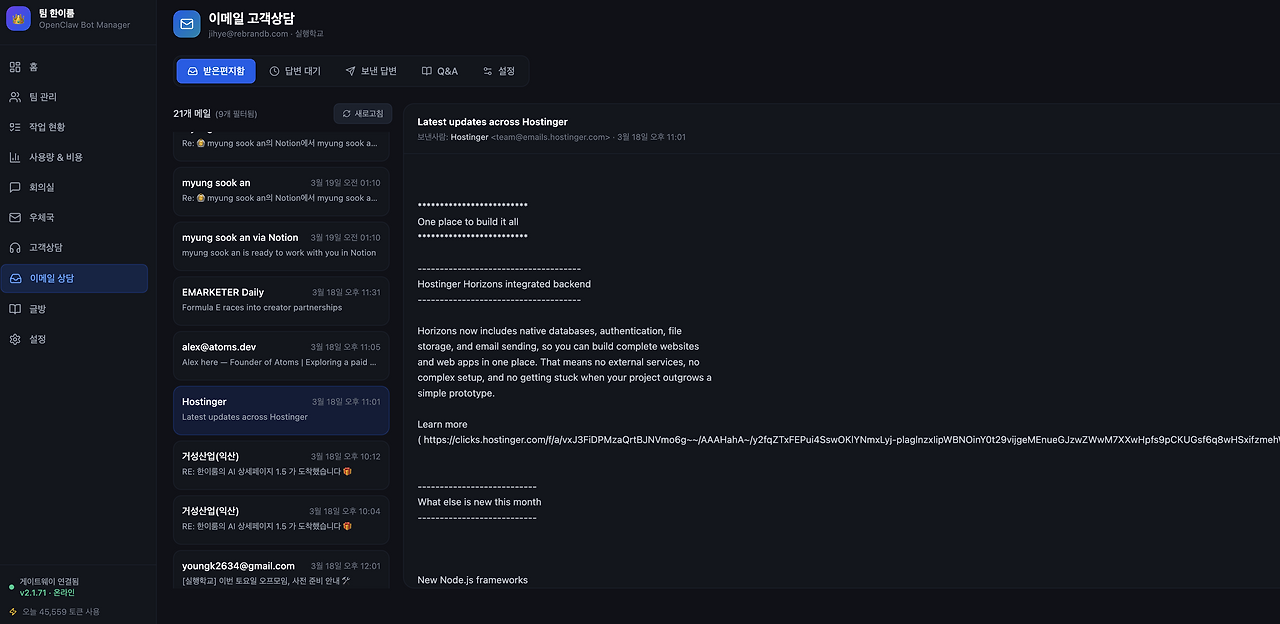Open 우체국 via its envelope icon
This screenshot has height=624, width=1280.
[15, 217]
